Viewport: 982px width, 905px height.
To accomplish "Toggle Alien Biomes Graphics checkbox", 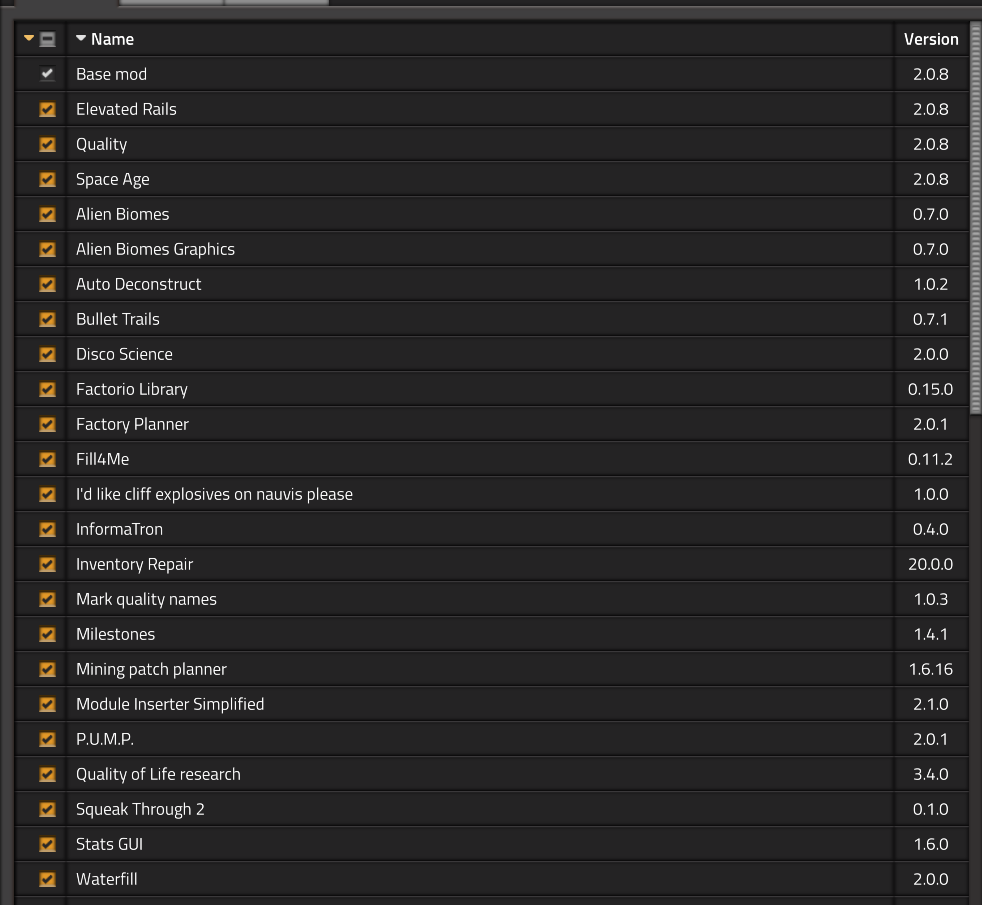I will 48,249.
